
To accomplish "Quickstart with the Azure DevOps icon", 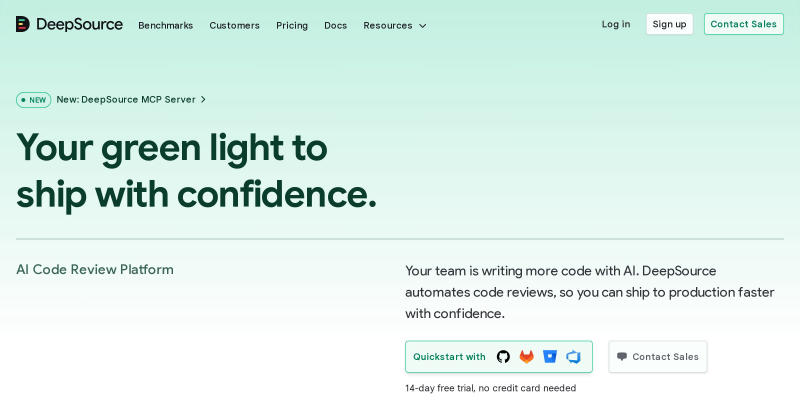I will (573, 357).
